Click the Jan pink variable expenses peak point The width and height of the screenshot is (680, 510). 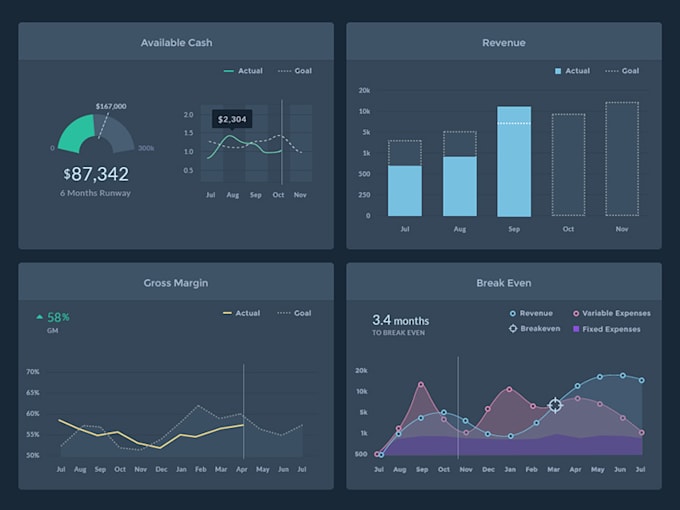click(510, 389)
